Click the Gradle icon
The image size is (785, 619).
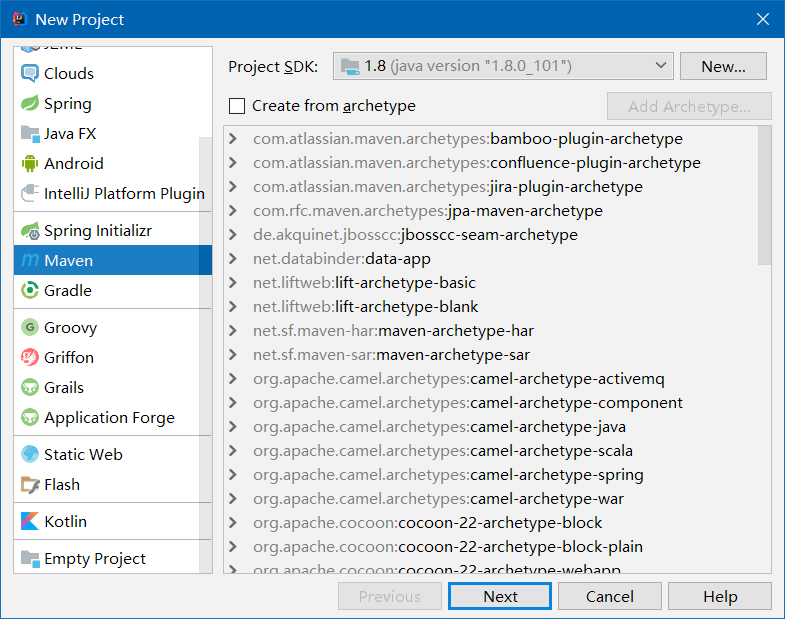[30, 290]
